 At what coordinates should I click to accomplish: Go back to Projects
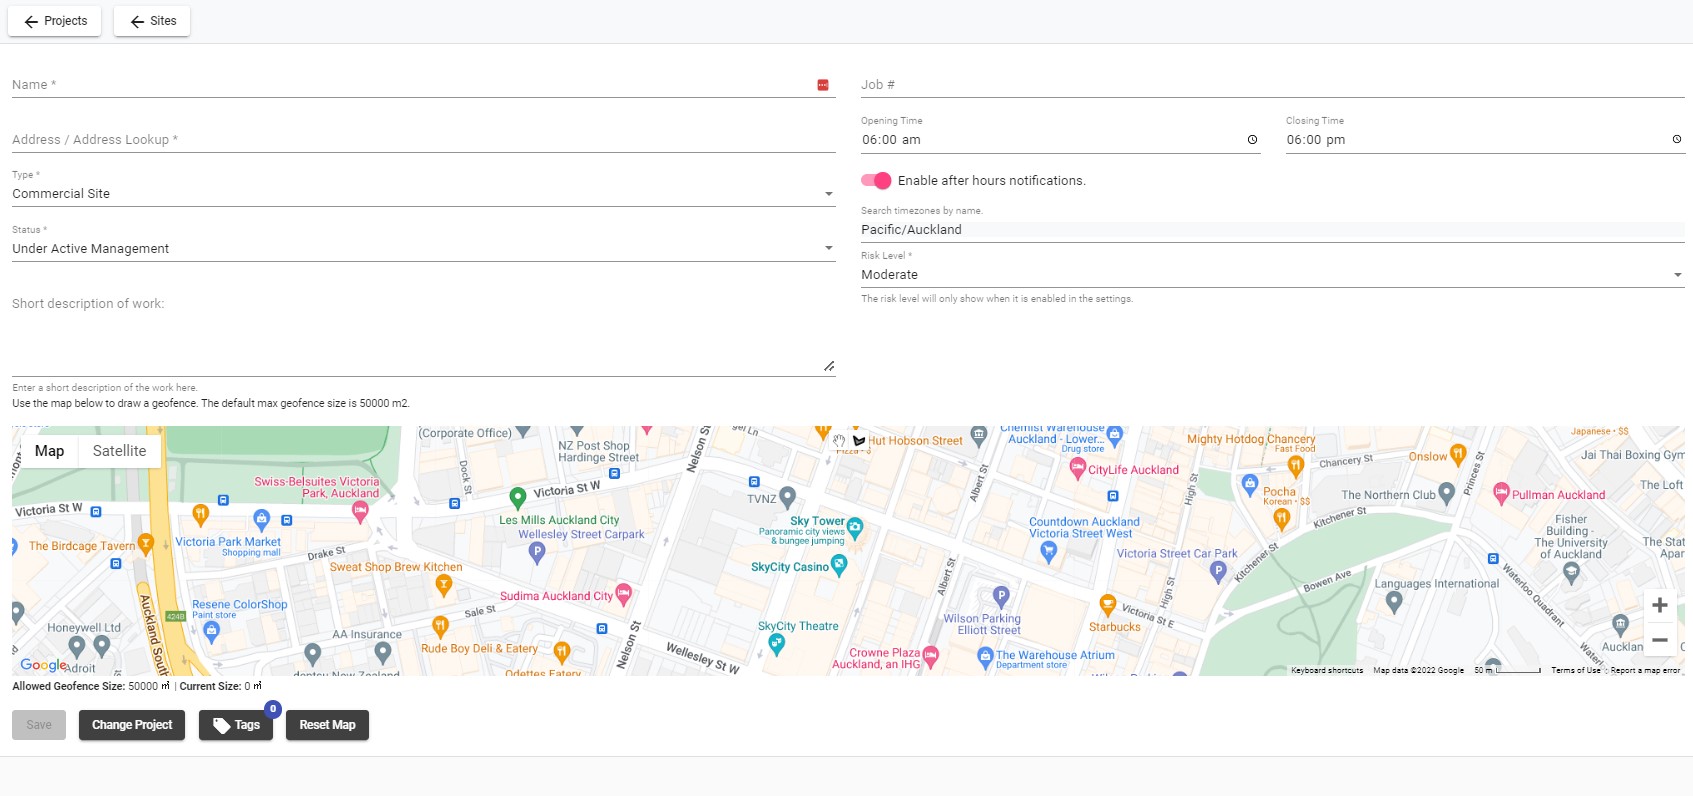55,21
